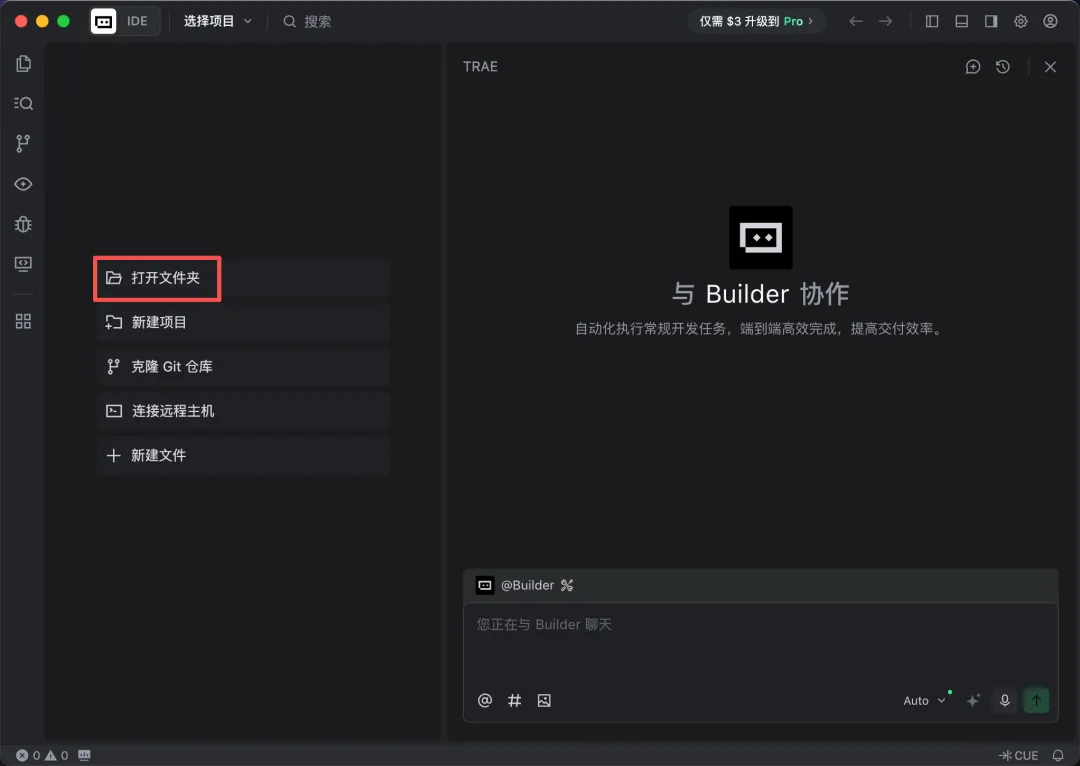Click errors and warnings count in status bar
The width and height of the screenshot is (1080, 766).
(42, 756)
